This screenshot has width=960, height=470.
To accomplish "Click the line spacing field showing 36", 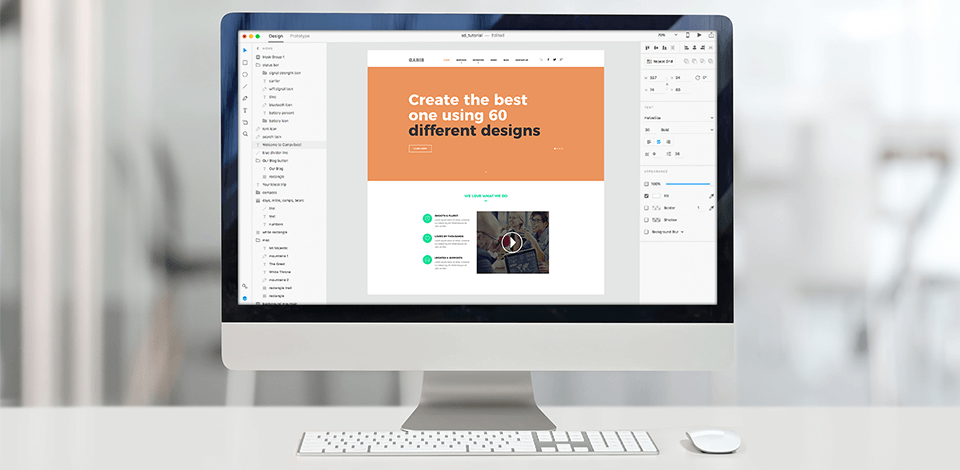I will 678,154.
